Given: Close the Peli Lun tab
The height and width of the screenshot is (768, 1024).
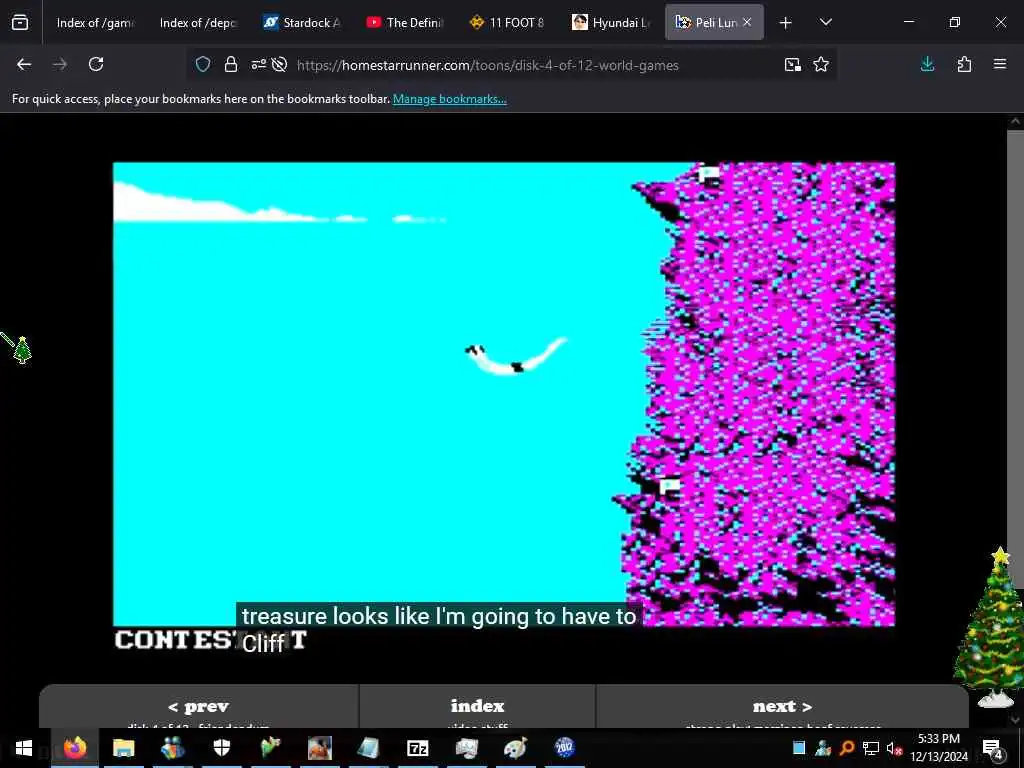Looking at the screenshot, I should click(747, 22).
